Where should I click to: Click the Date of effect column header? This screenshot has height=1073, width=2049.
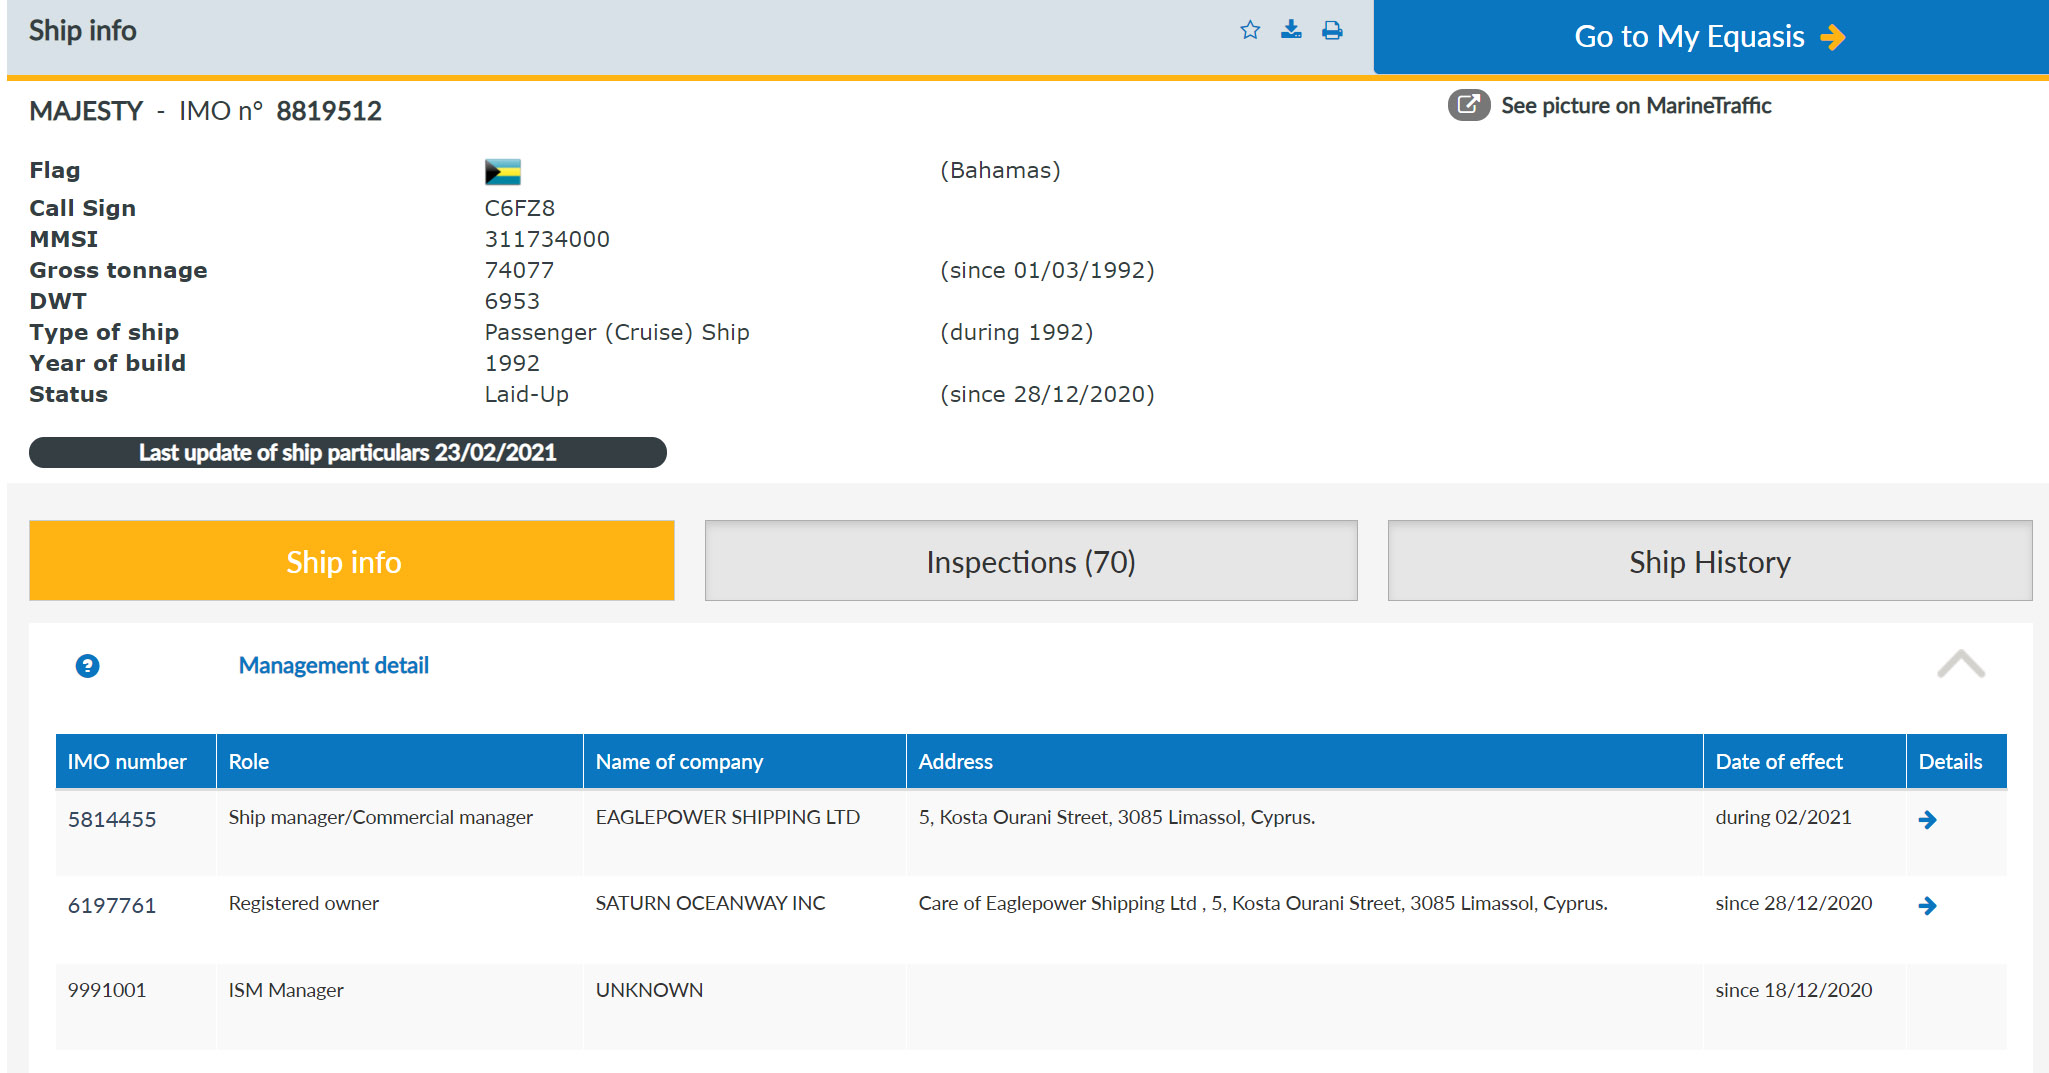point(1805,761)
